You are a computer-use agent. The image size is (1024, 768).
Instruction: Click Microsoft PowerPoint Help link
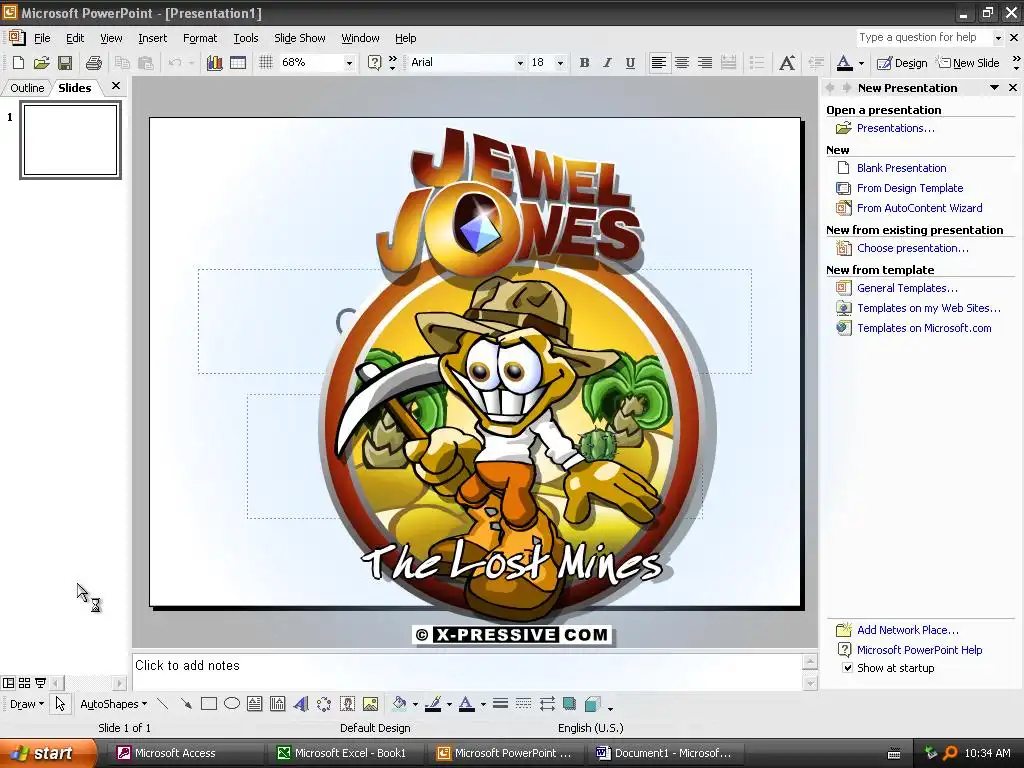tap(920, 650)
